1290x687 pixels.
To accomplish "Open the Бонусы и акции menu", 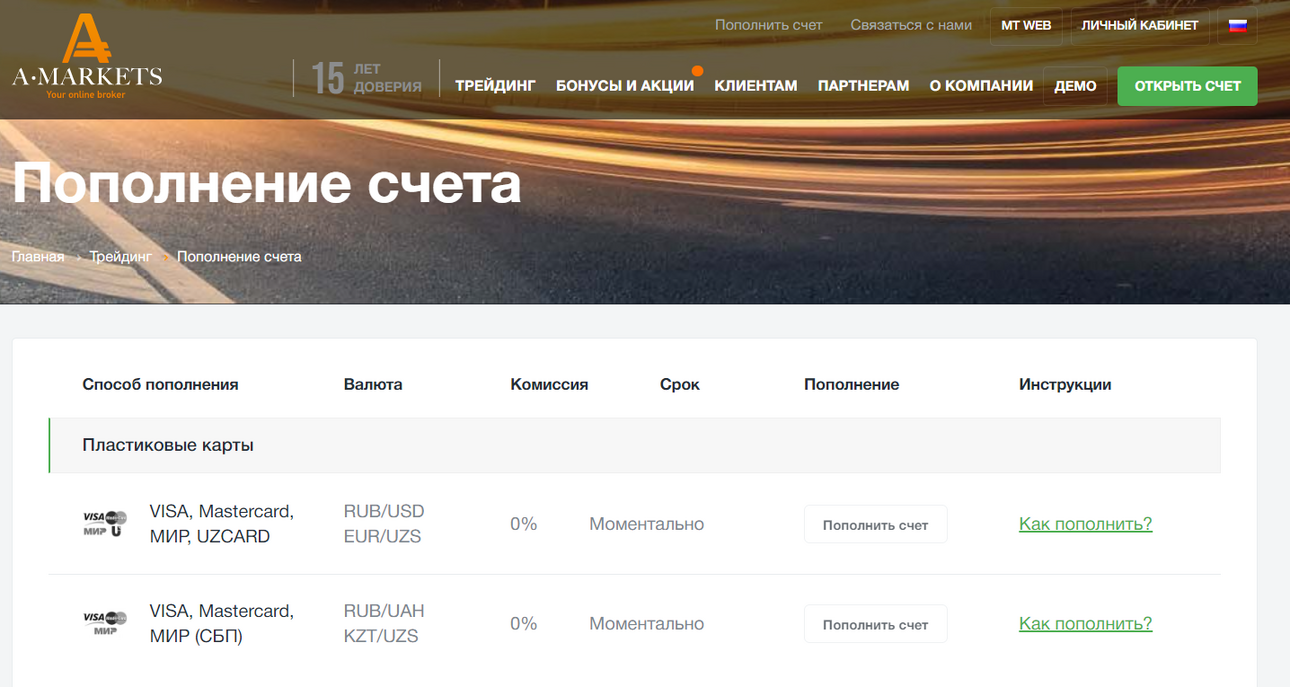I will pyautogui.click(x=625, y=86).
